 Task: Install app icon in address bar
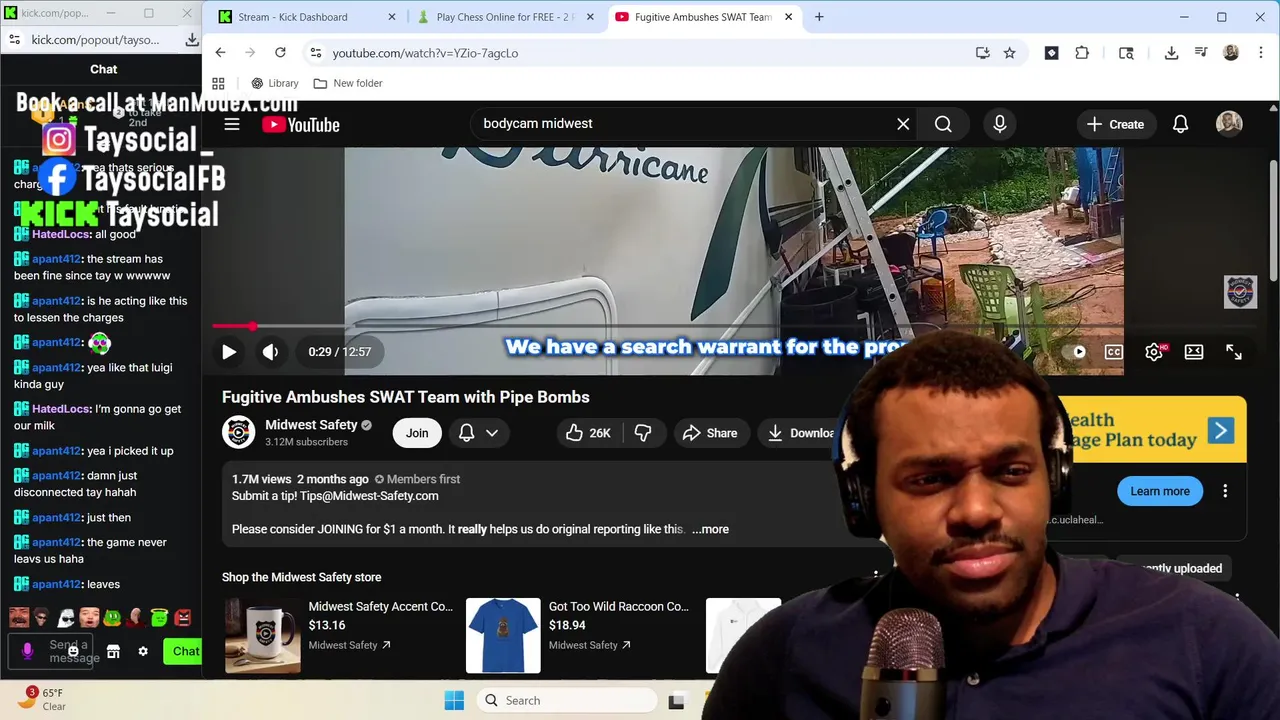tap(983, 53)
